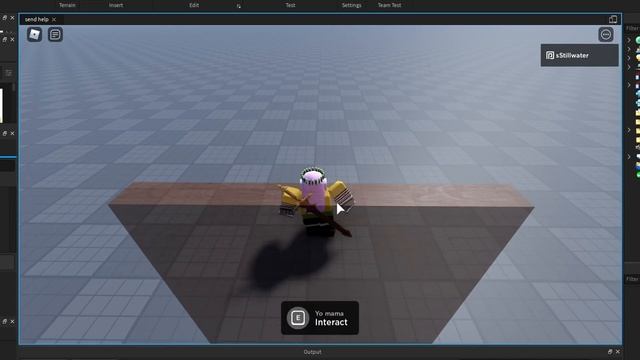Select the sStillwater player list entry

click(580, 55)
